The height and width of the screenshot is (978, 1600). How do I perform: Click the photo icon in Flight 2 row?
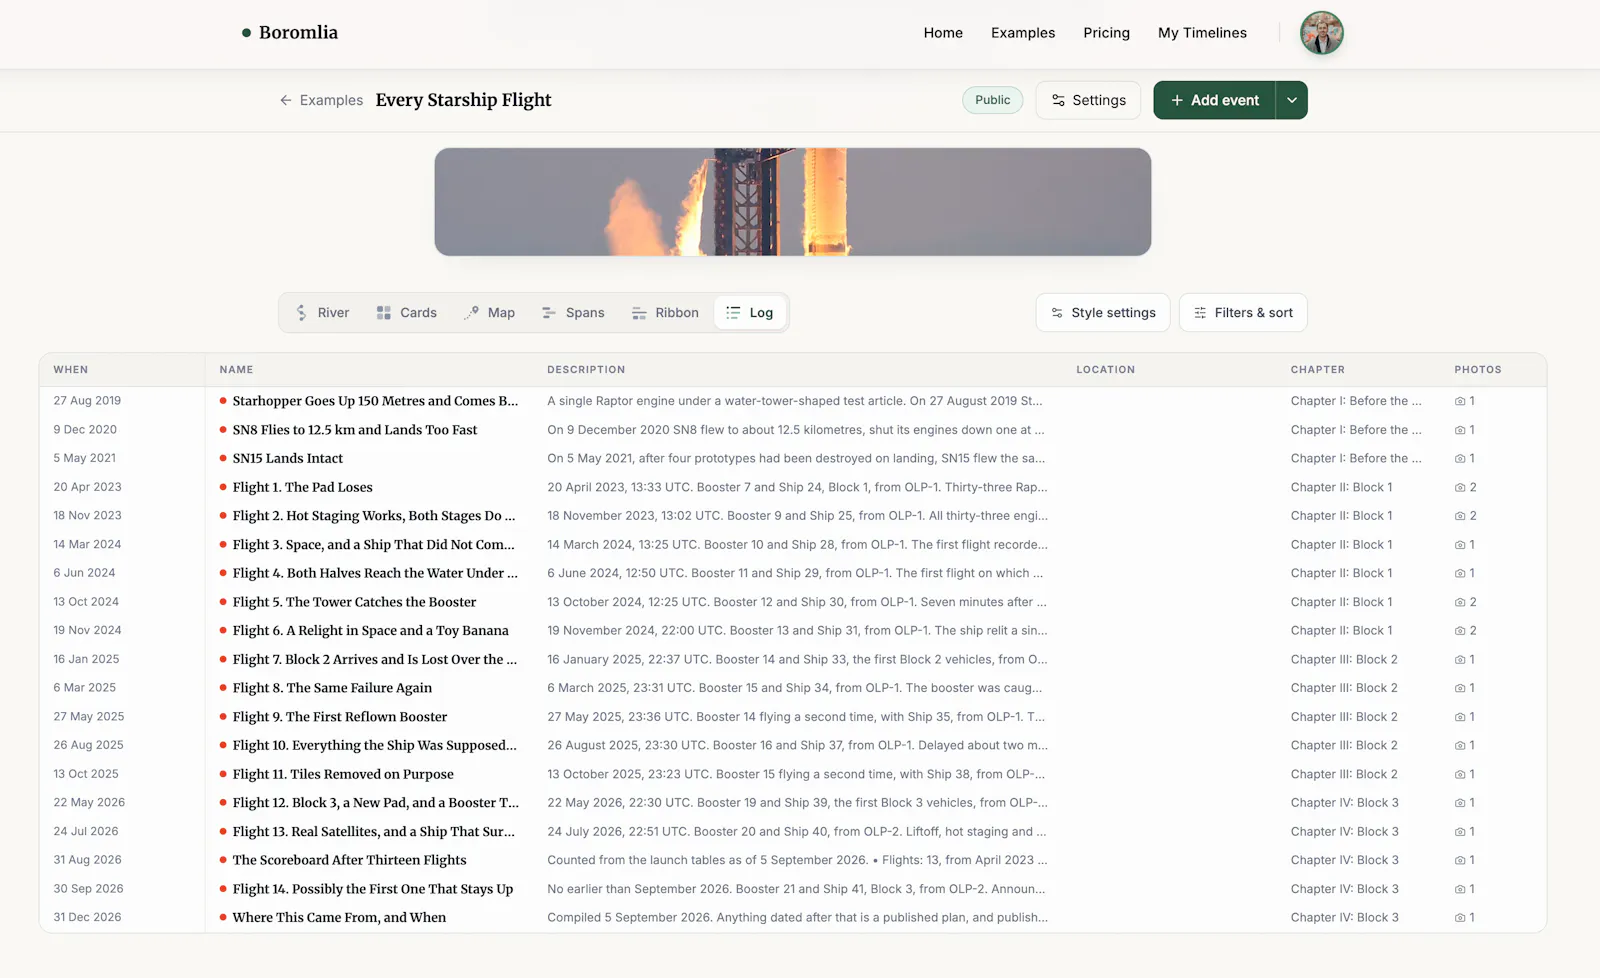pyautogui.click(x=1460, y=516)
